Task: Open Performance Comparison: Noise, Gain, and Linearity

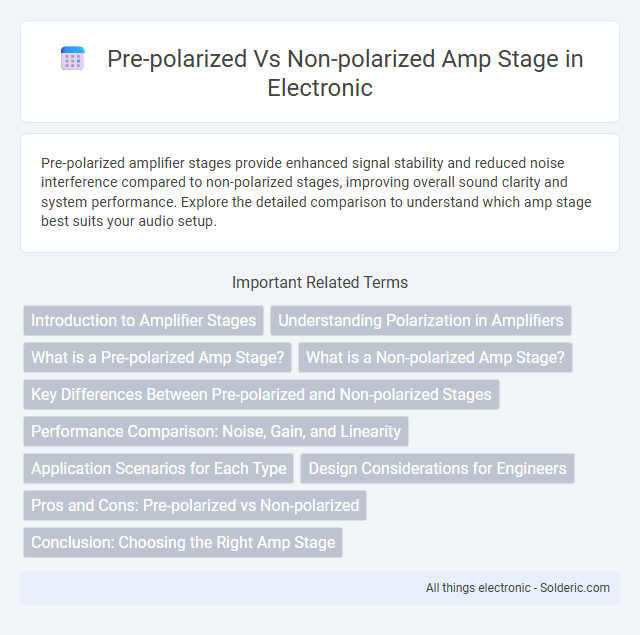Action: [216, 431]
